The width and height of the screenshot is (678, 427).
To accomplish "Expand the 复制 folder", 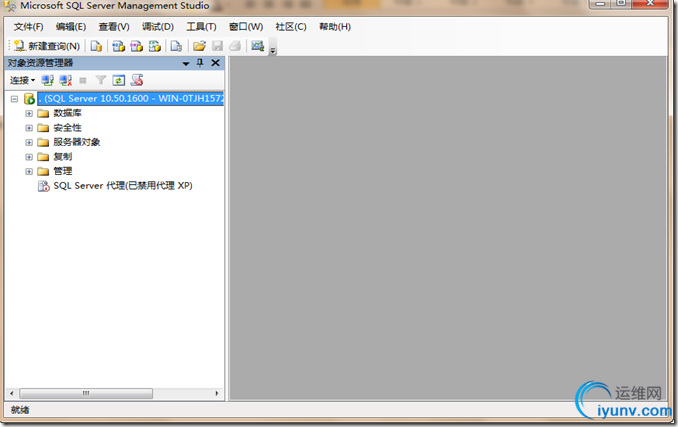I will click(x=29, y=157).
